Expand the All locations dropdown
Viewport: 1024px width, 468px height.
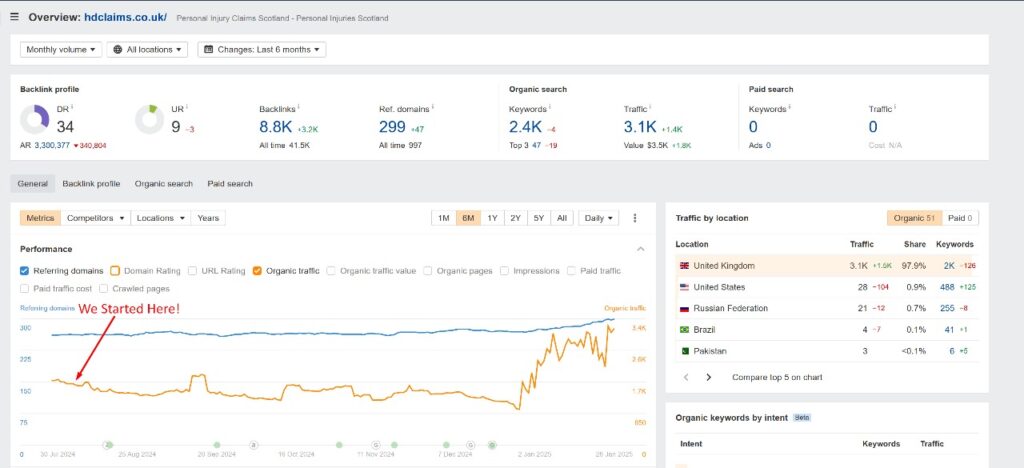147,49
